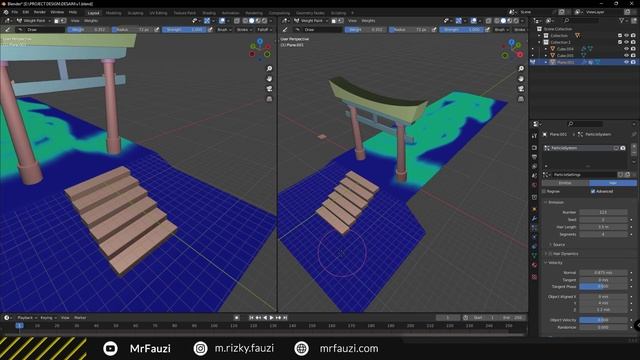640x360 pixels.
Task: Open Falloff dropdown in left viewport
Action: (x=264, y=29)
